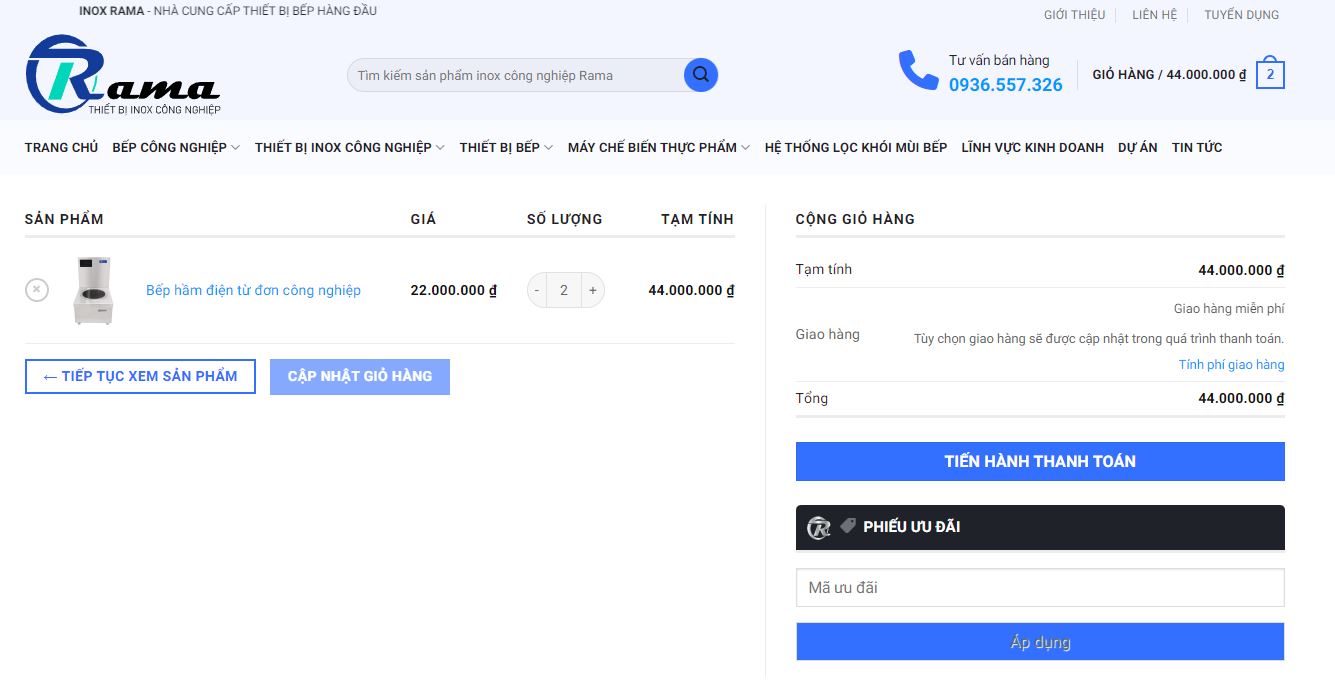Decrease quantity with the minus button
This screenshot has height=695, width=1335.
coord(537,290)
